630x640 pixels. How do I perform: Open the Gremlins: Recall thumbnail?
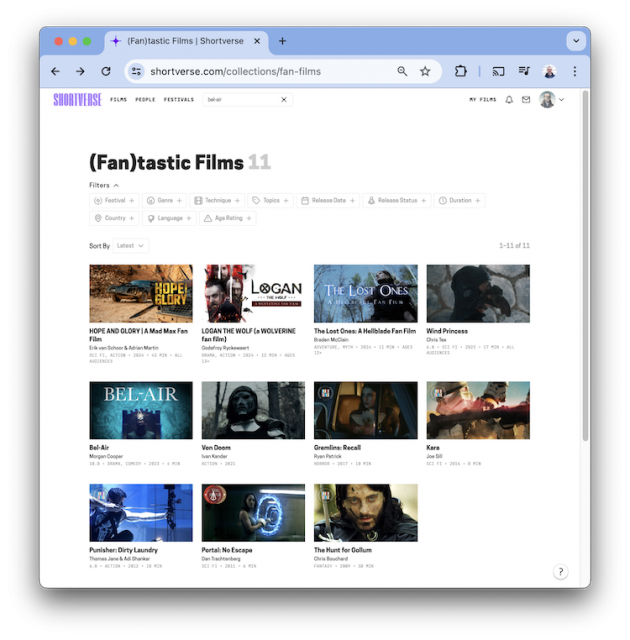coord(366,410)
